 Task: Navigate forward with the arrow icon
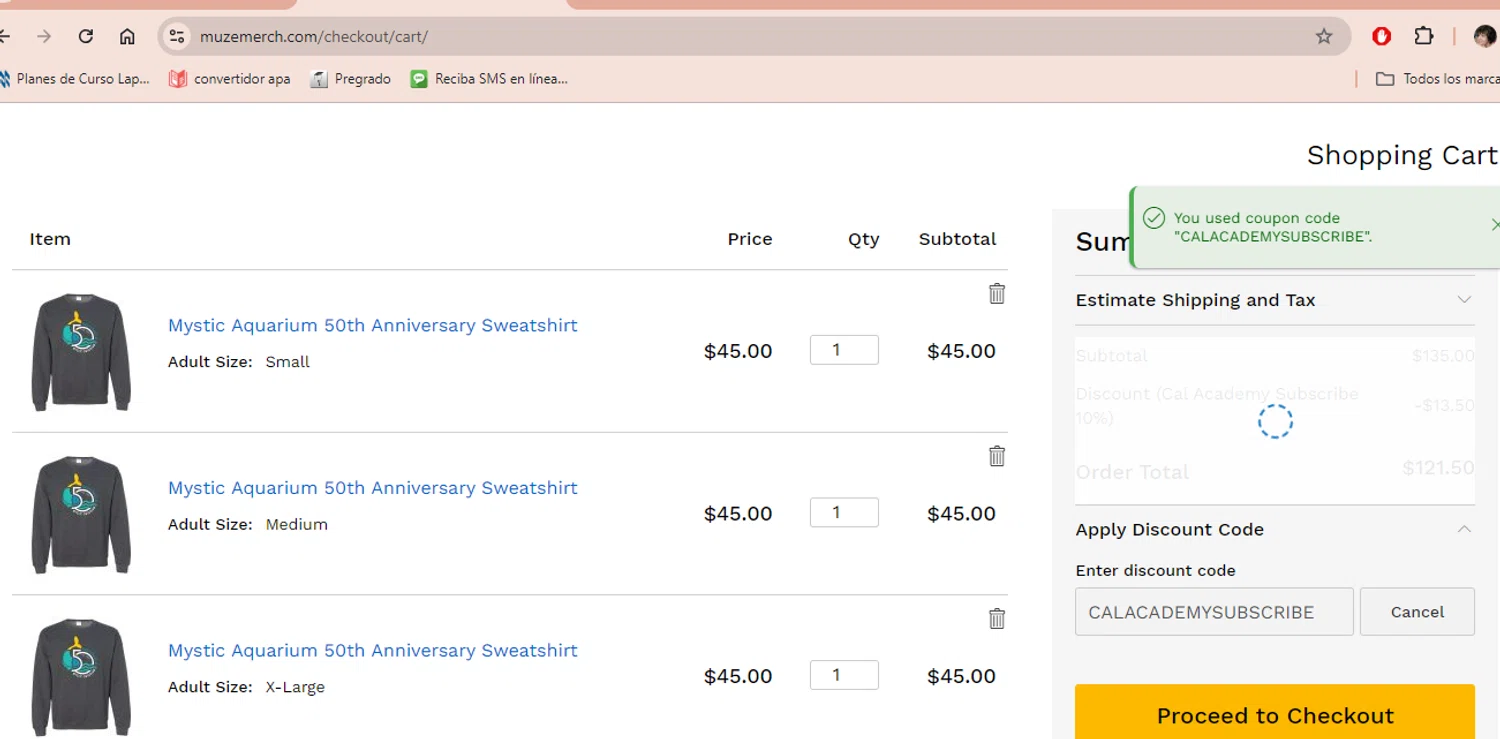click(44, 36)
